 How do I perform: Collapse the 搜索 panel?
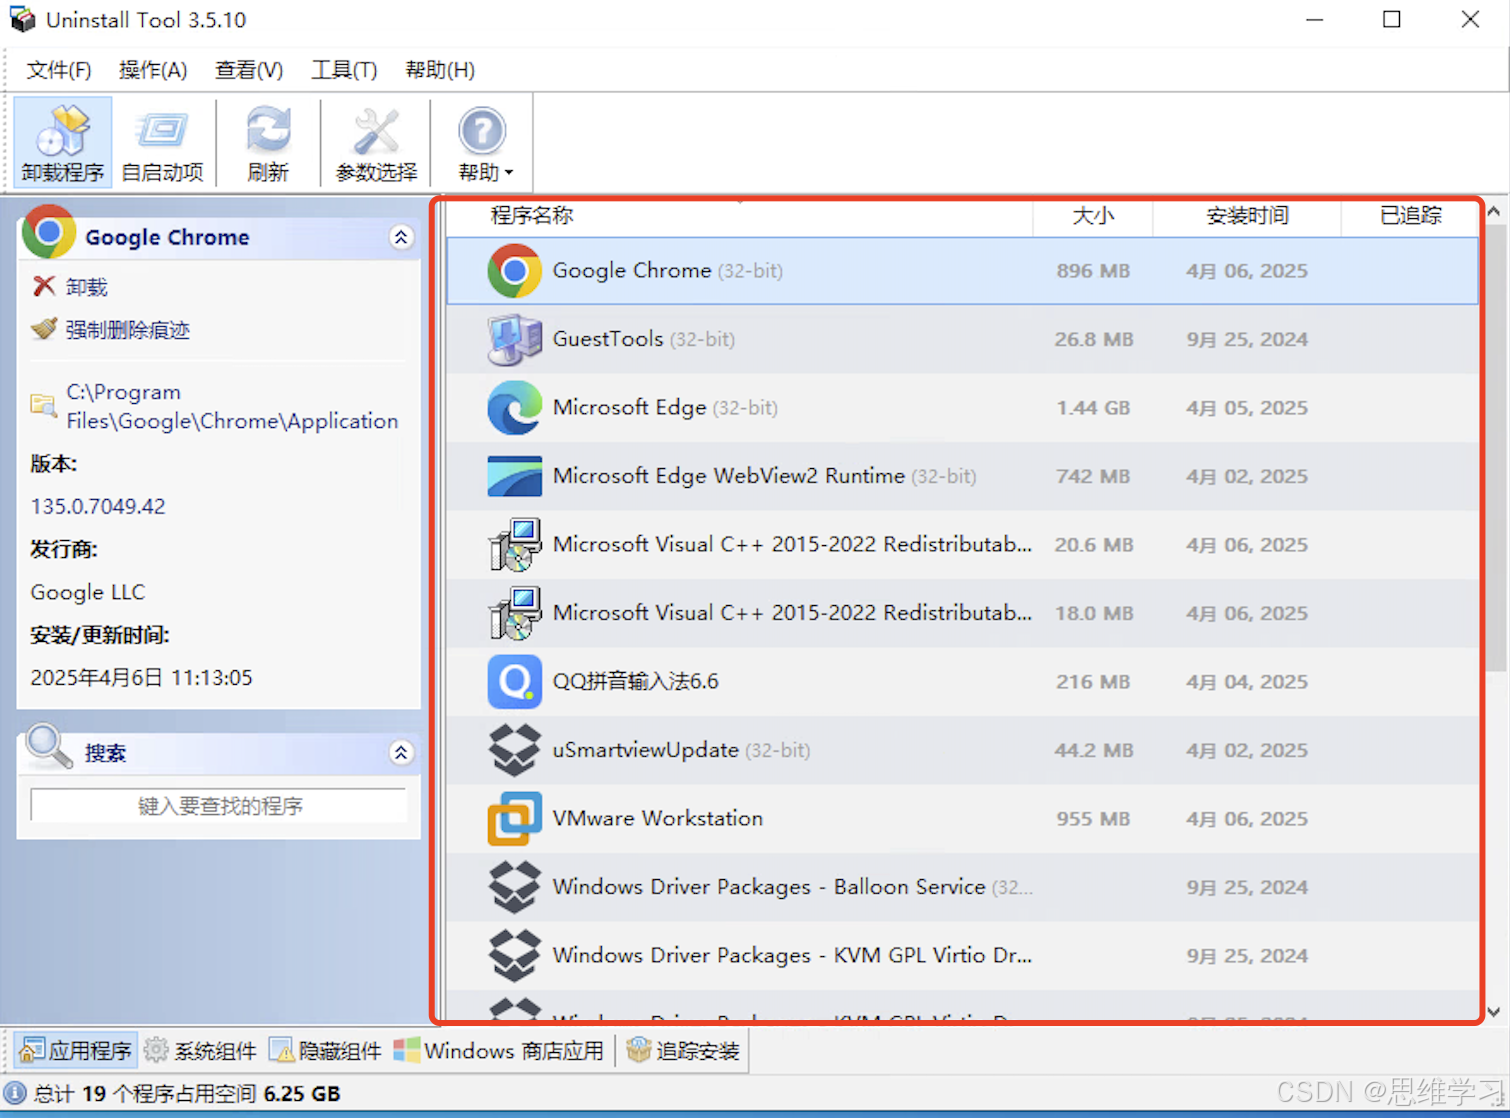click(x=401, y=753)
